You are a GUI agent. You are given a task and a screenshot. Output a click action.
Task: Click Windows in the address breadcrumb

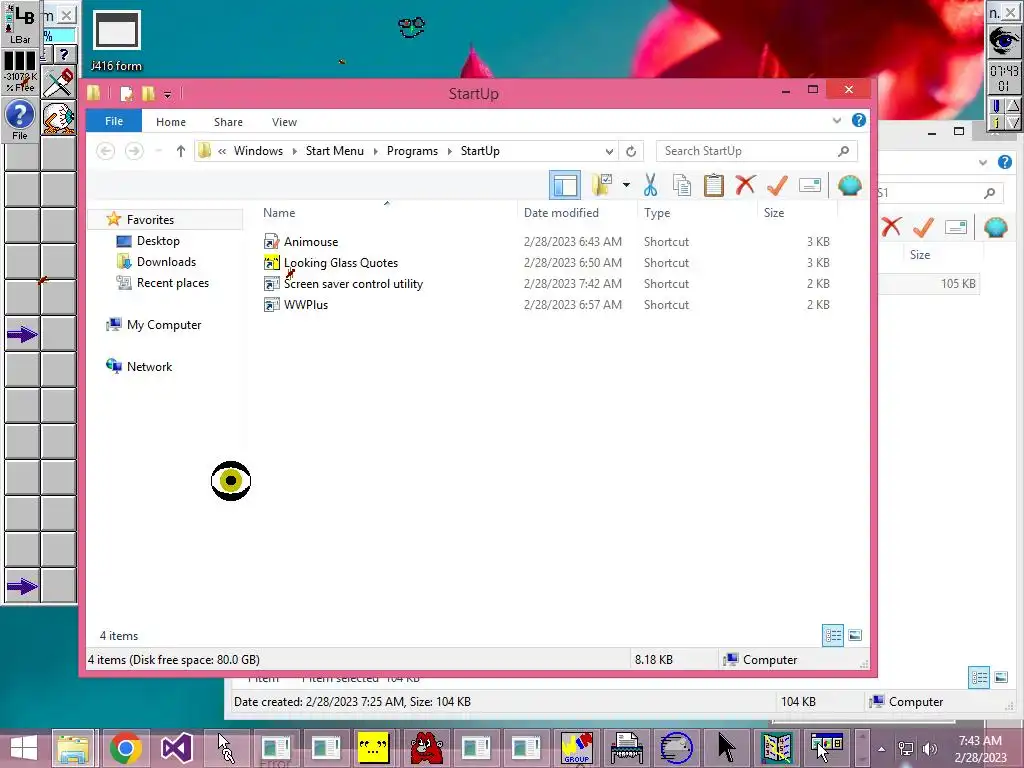(x=258, y=151)
